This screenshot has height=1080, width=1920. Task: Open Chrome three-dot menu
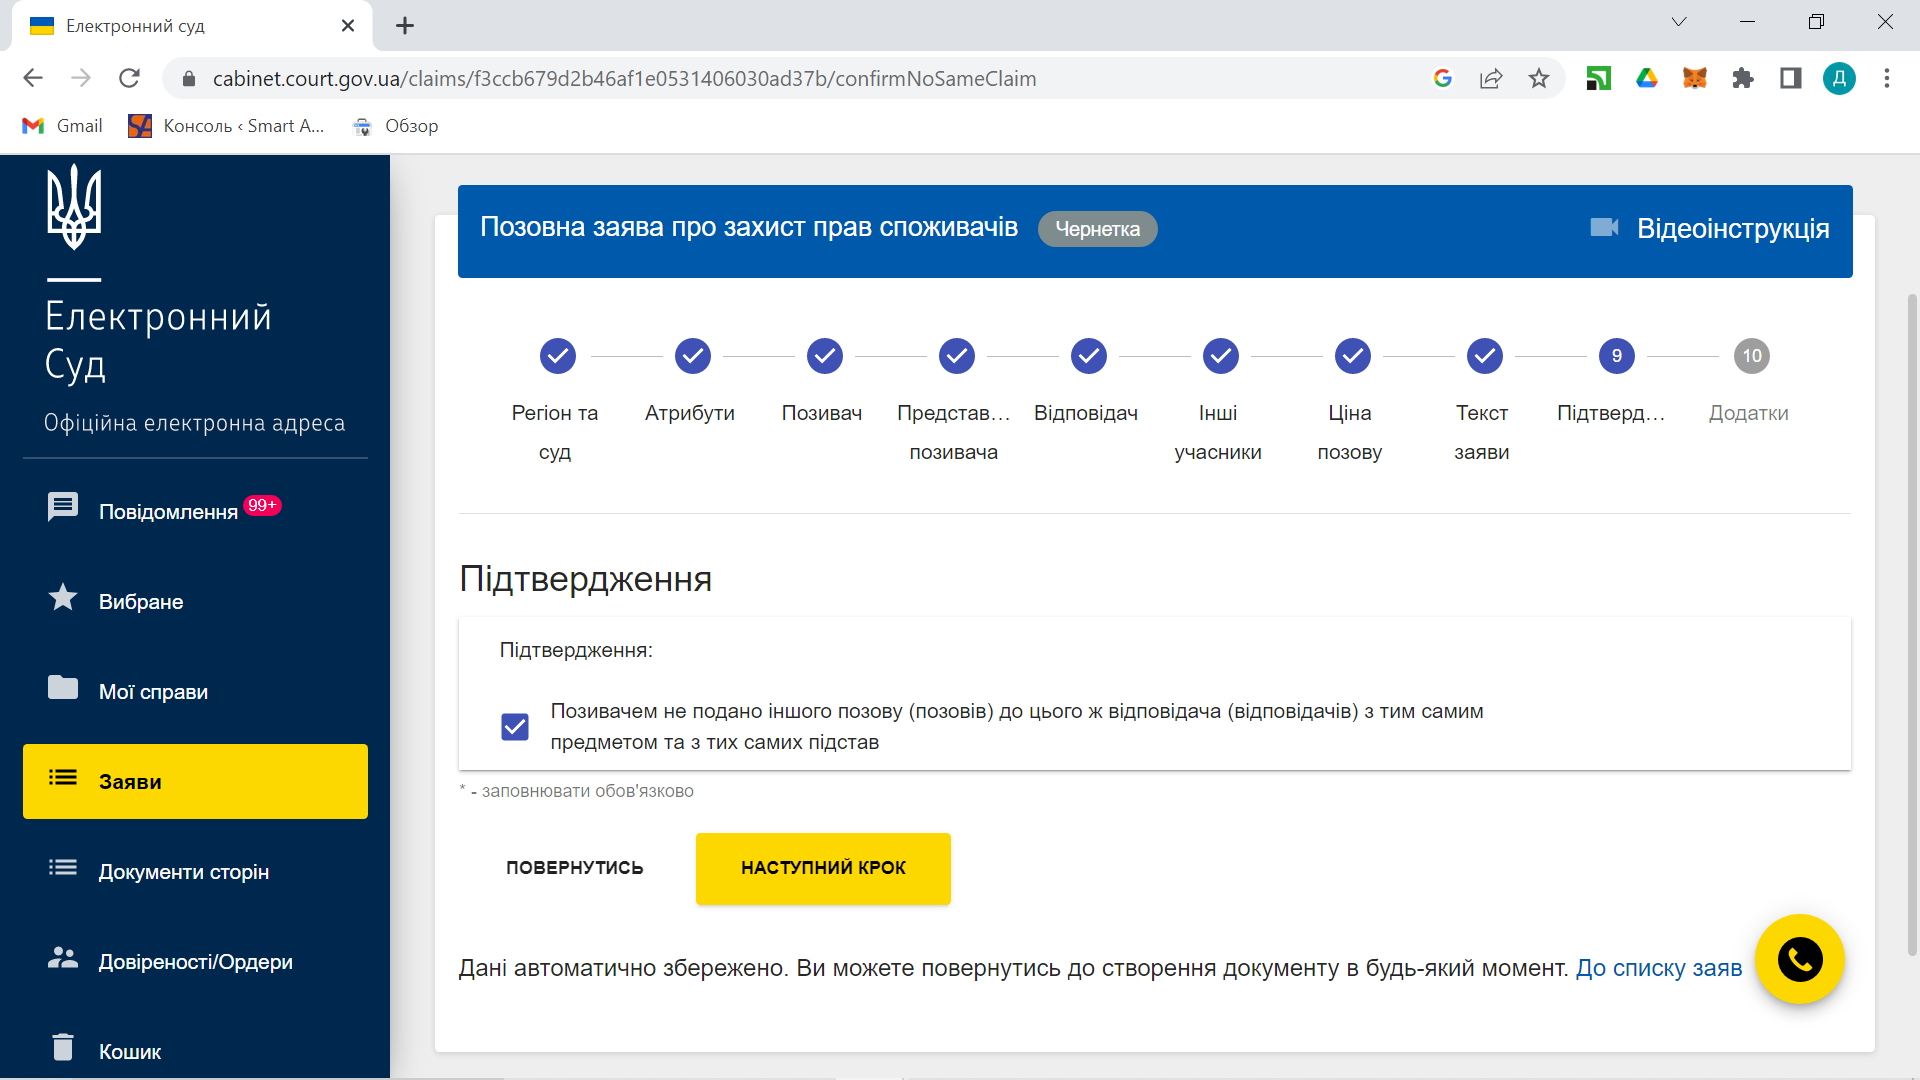tap(1886, 78)
